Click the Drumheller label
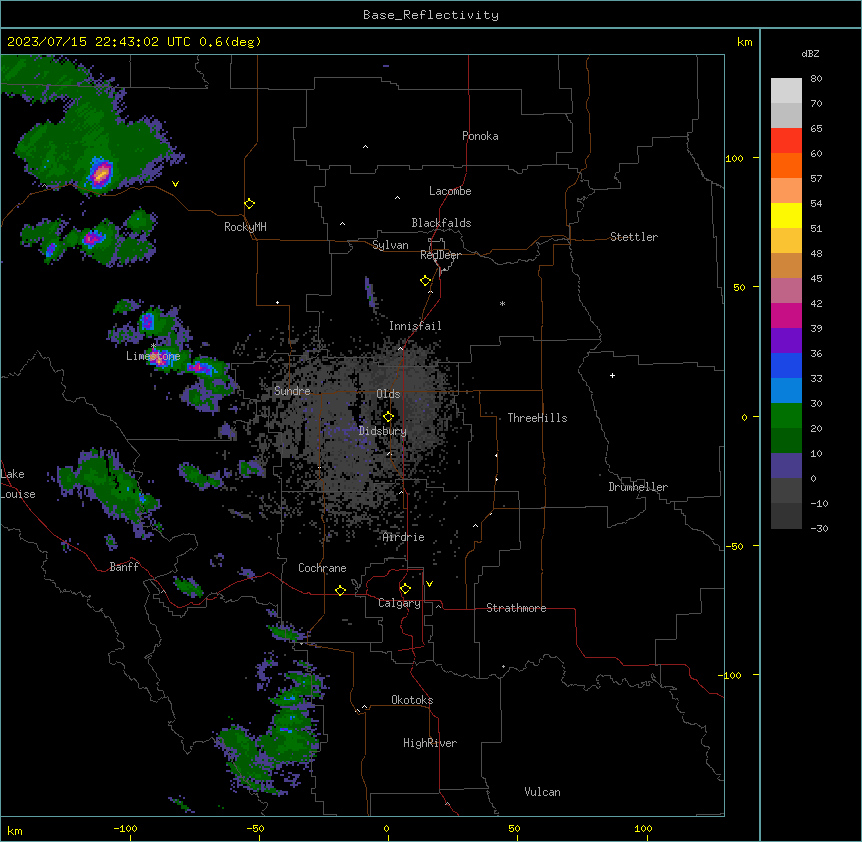The image size is (862, 842). click(x=638, y=487)
